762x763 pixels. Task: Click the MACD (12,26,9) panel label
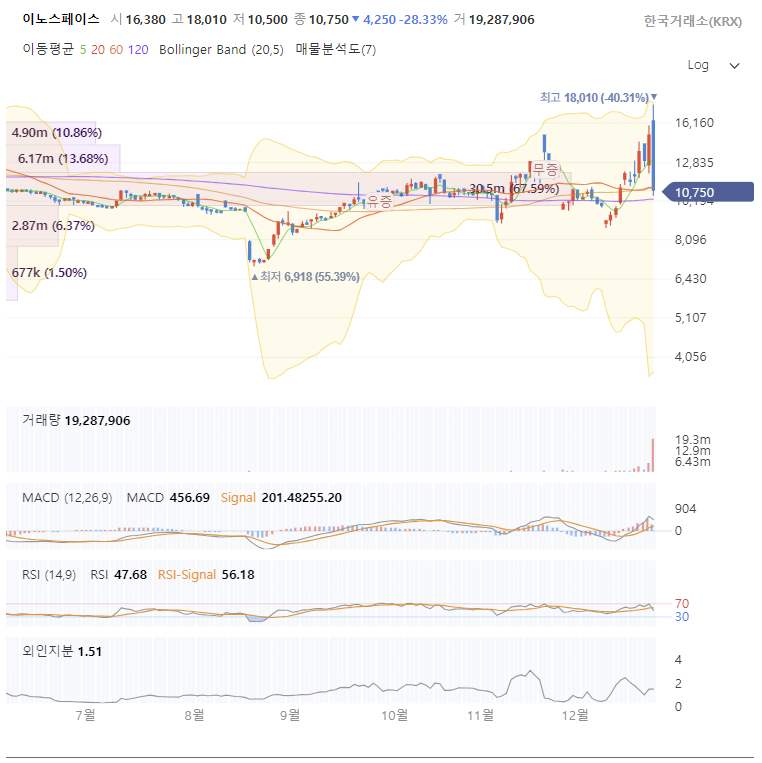coord(67,498)
